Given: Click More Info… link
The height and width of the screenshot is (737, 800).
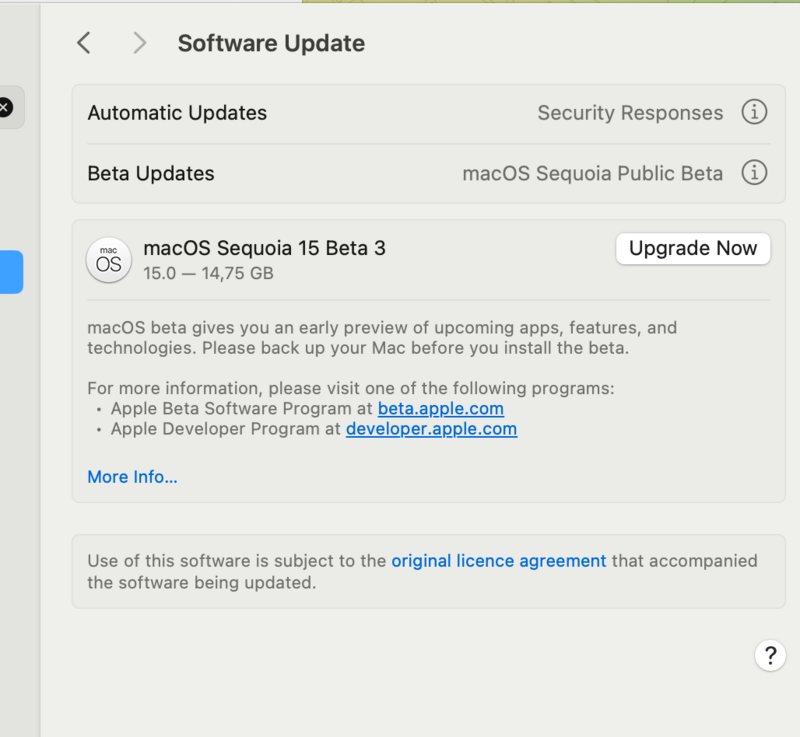Looking at the screenshot, I should (x=132, y=477).
